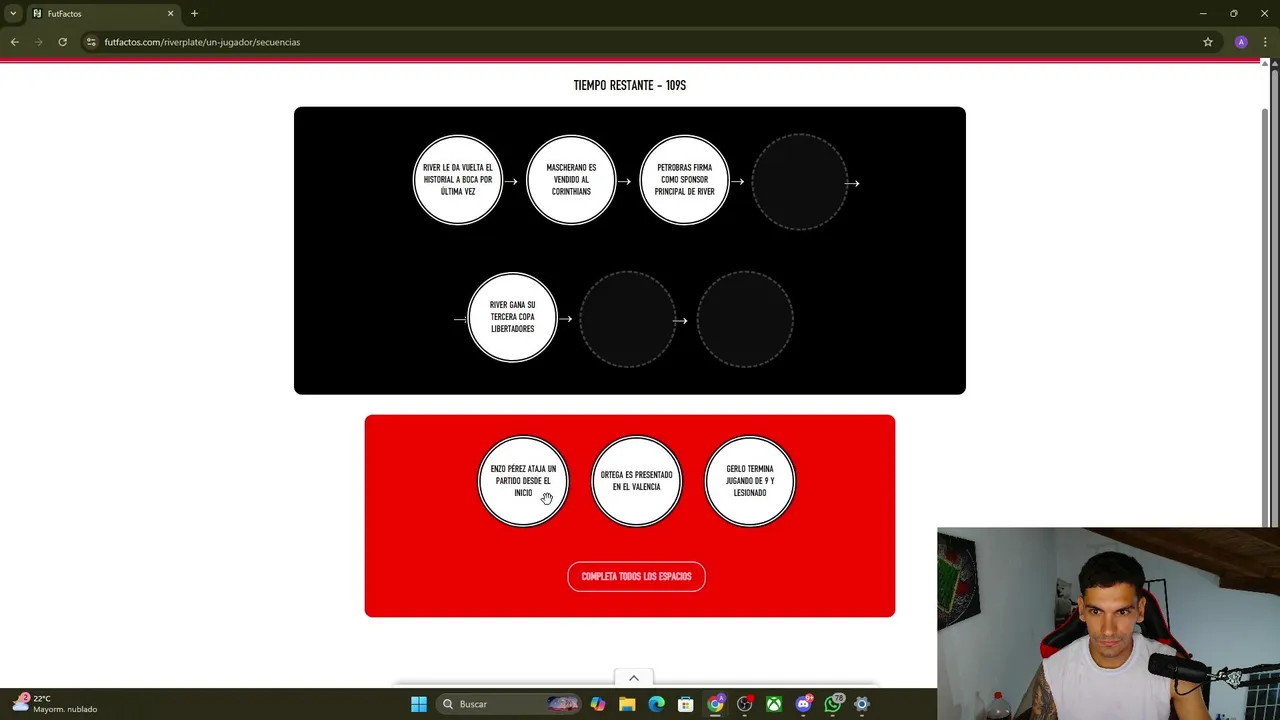Select the last empty slot in second row
1280x720 pixels.
click(745, 319)
